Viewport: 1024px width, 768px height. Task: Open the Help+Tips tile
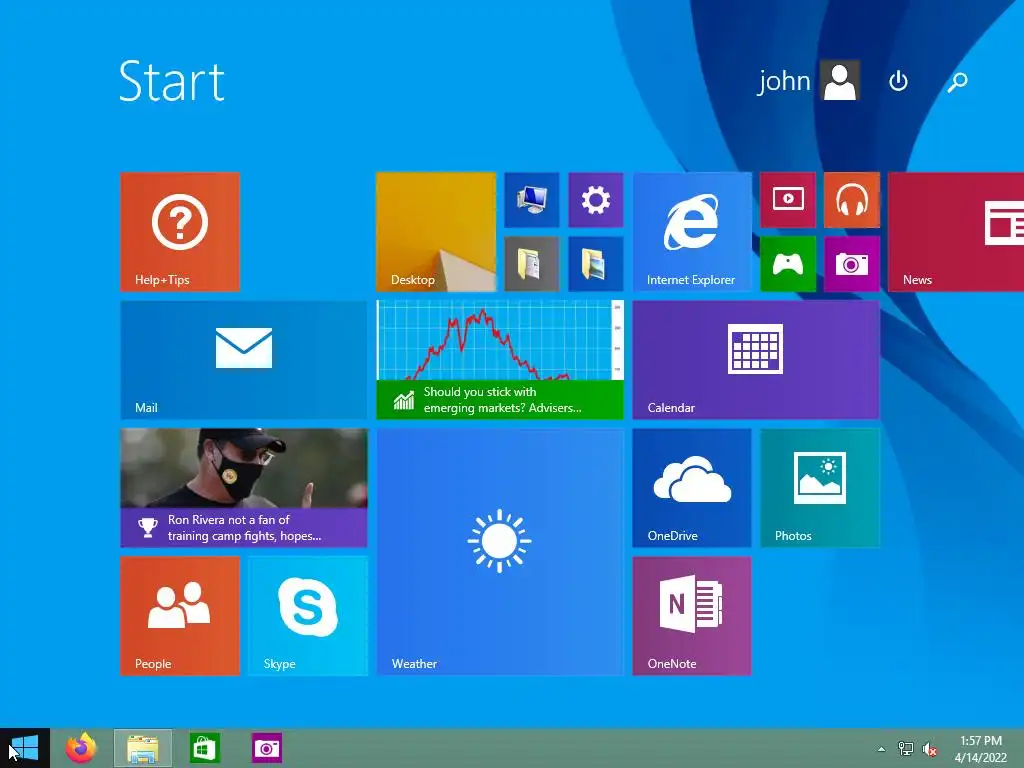point(180,231)
